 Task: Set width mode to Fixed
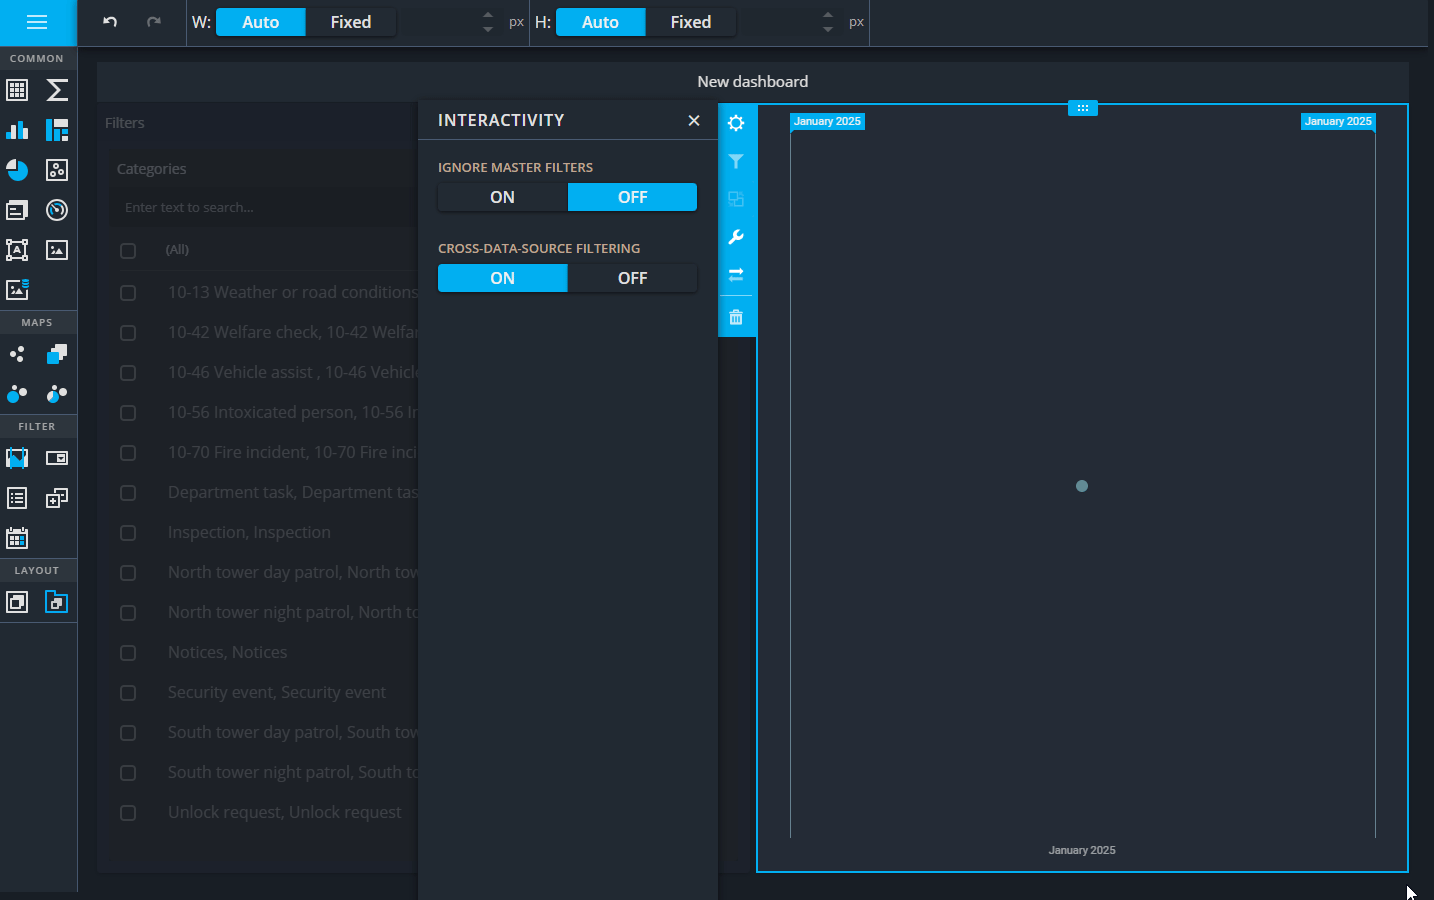point(351,22)
